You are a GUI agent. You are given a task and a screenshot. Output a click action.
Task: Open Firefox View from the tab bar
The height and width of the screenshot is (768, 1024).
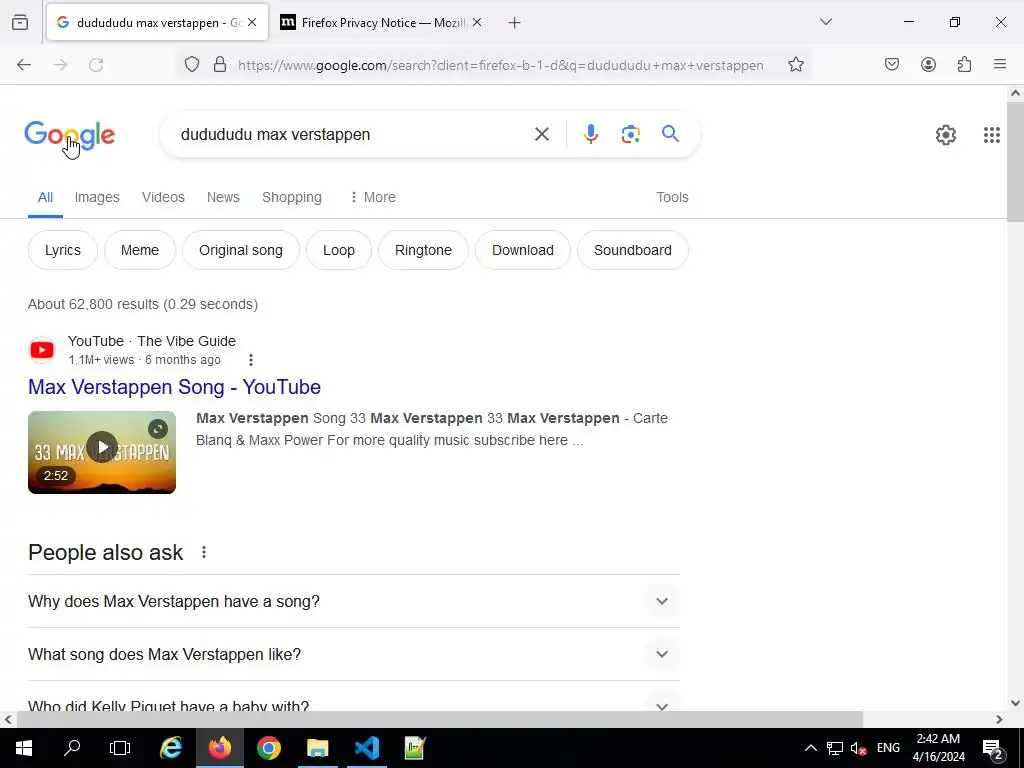click(20, 22)
